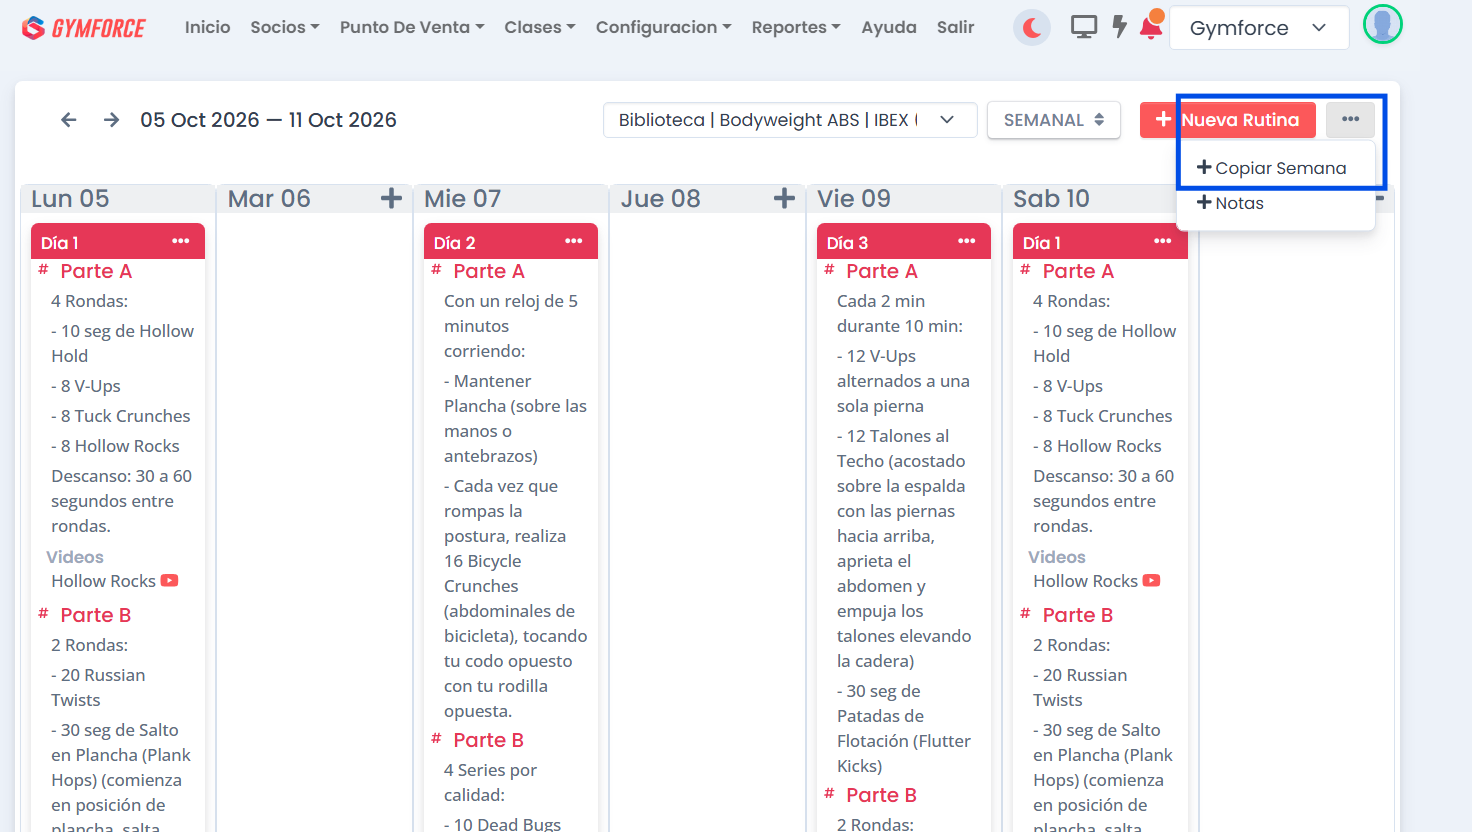Expand the Clases menu
1472x832 pixels.
pos(540,27)
